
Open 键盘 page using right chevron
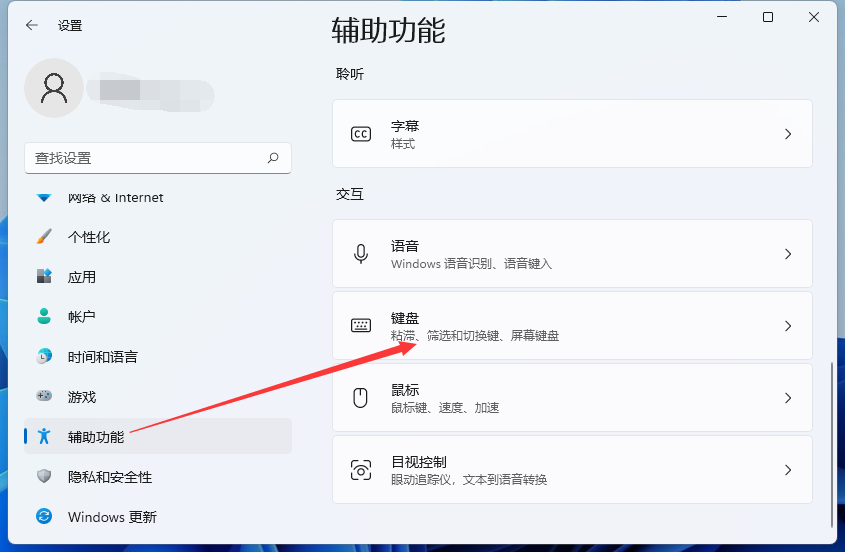click(788, 326)
